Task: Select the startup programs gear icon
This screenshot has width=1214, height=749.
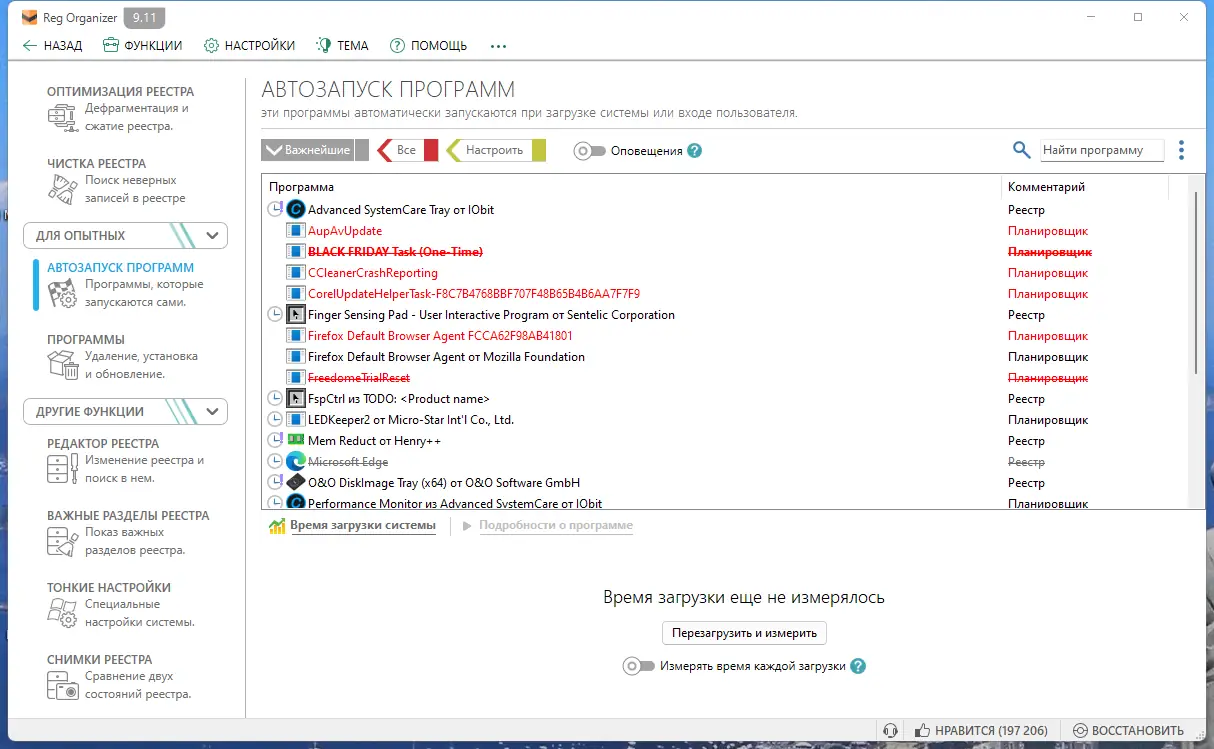Action: click(63, 294)
